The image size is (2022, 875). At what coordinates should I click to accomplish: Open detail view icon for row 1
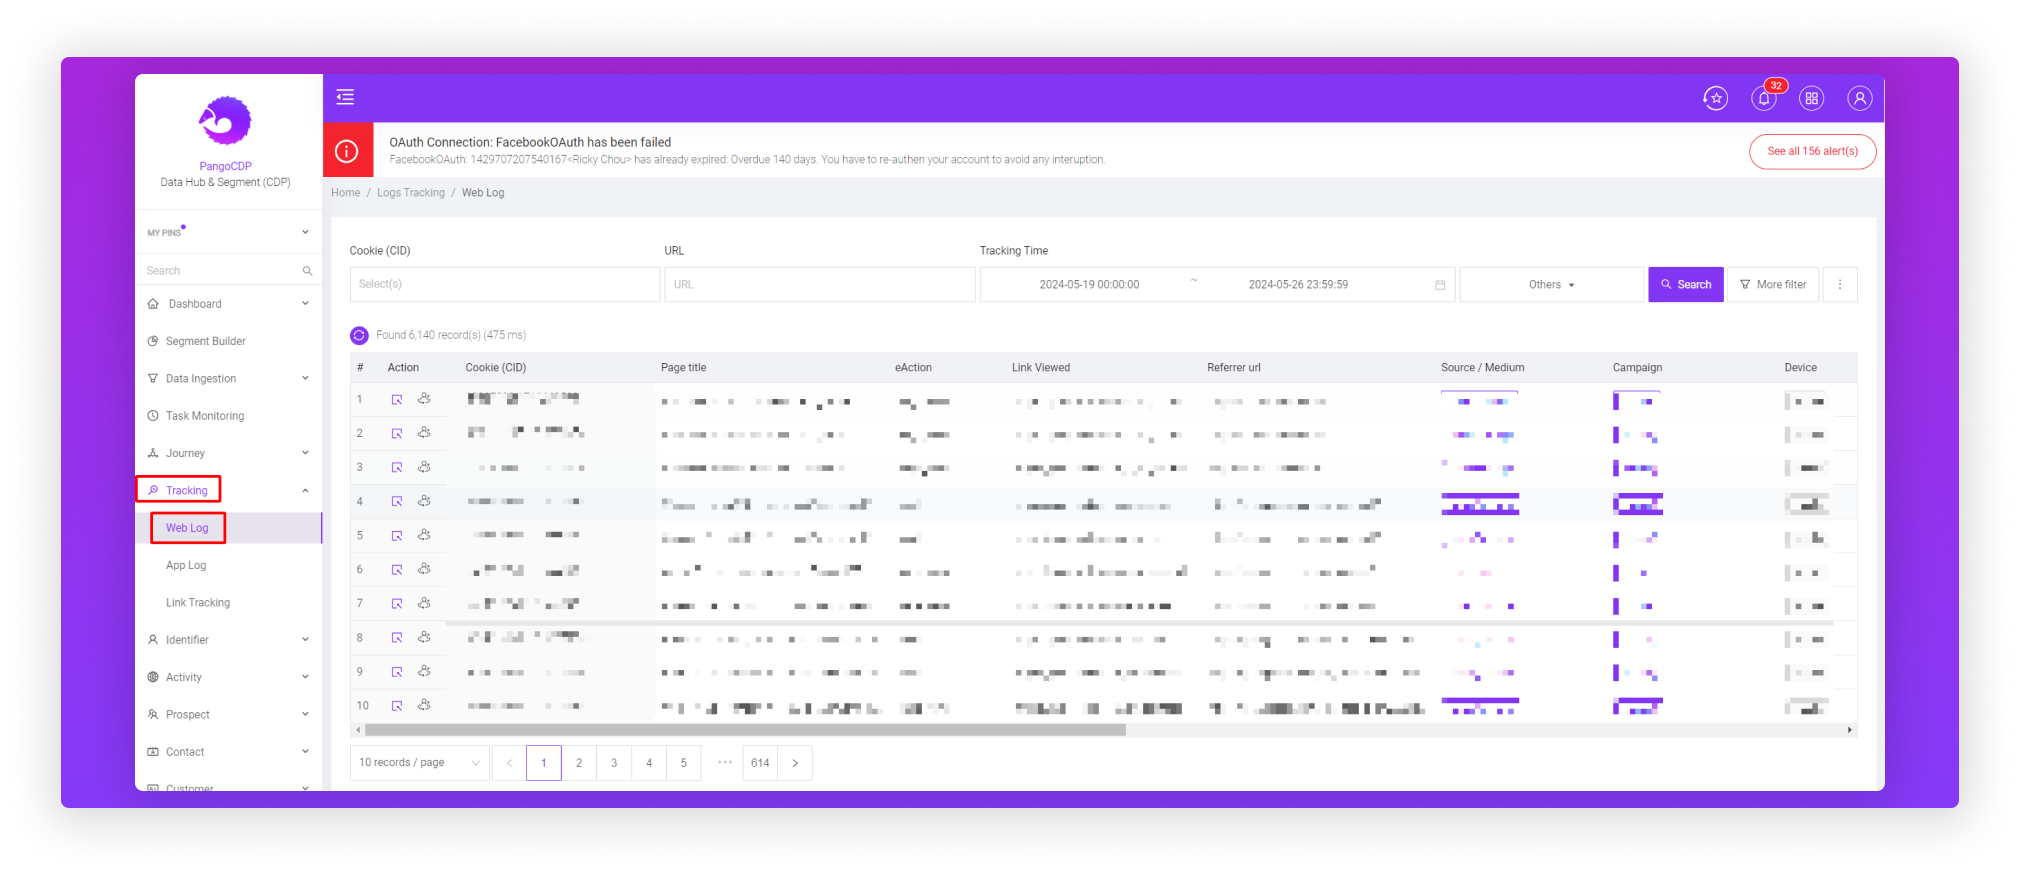[397, 400]
